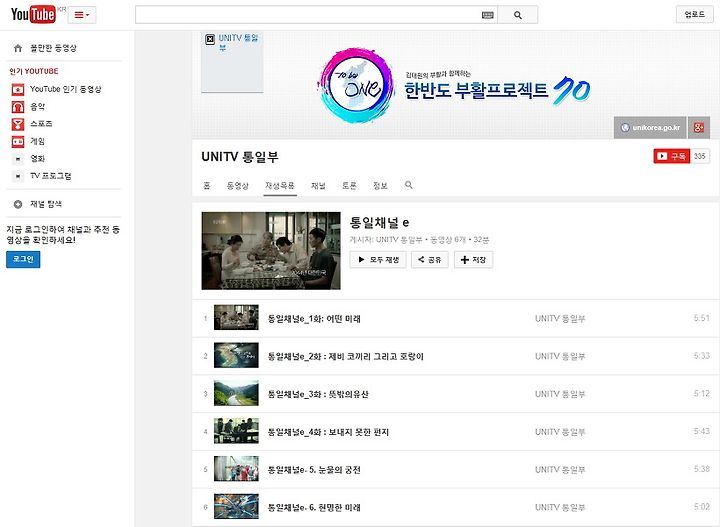Click the 저장 save playlist button
The width and height of the screenshot is (720, 527).
pos(473,260)
